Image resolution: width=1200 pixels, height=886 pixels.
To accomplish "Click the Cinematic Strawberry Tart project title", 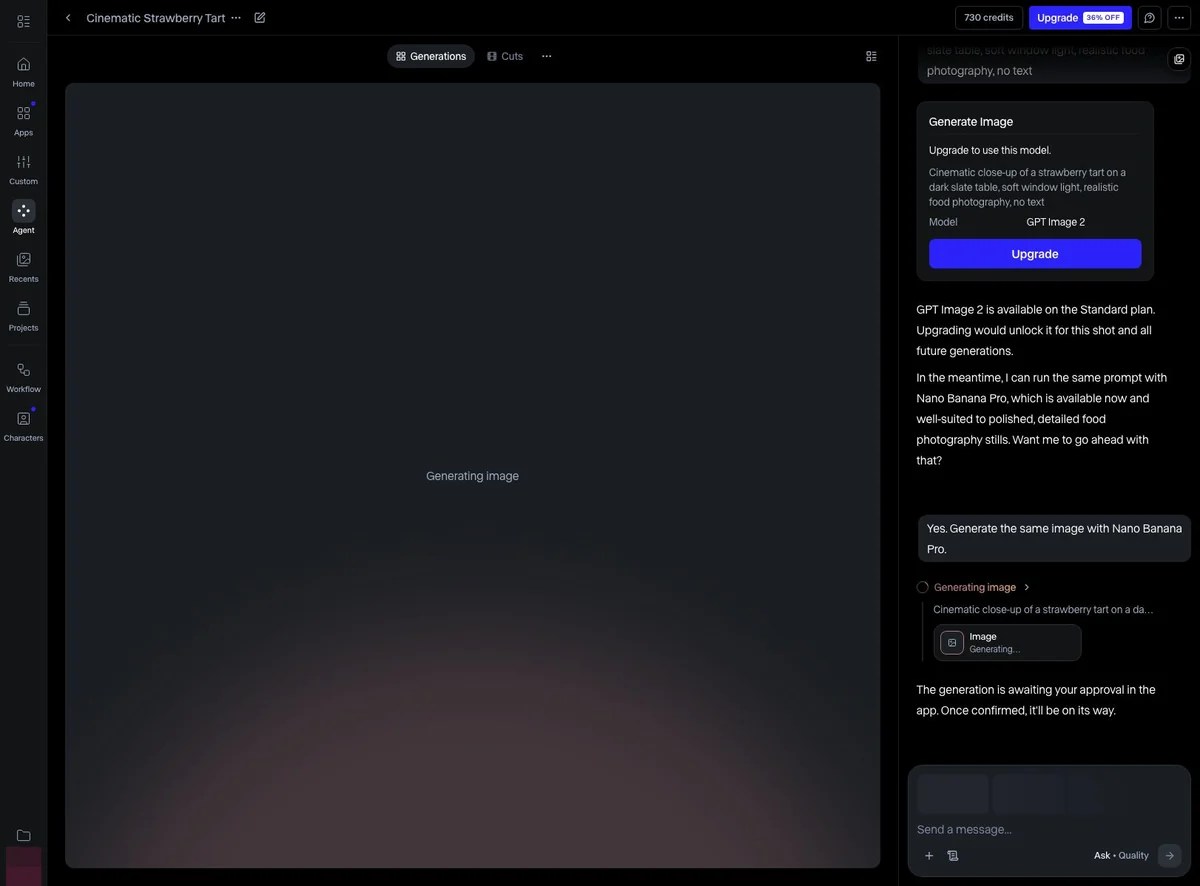I will tap(156, 18).
